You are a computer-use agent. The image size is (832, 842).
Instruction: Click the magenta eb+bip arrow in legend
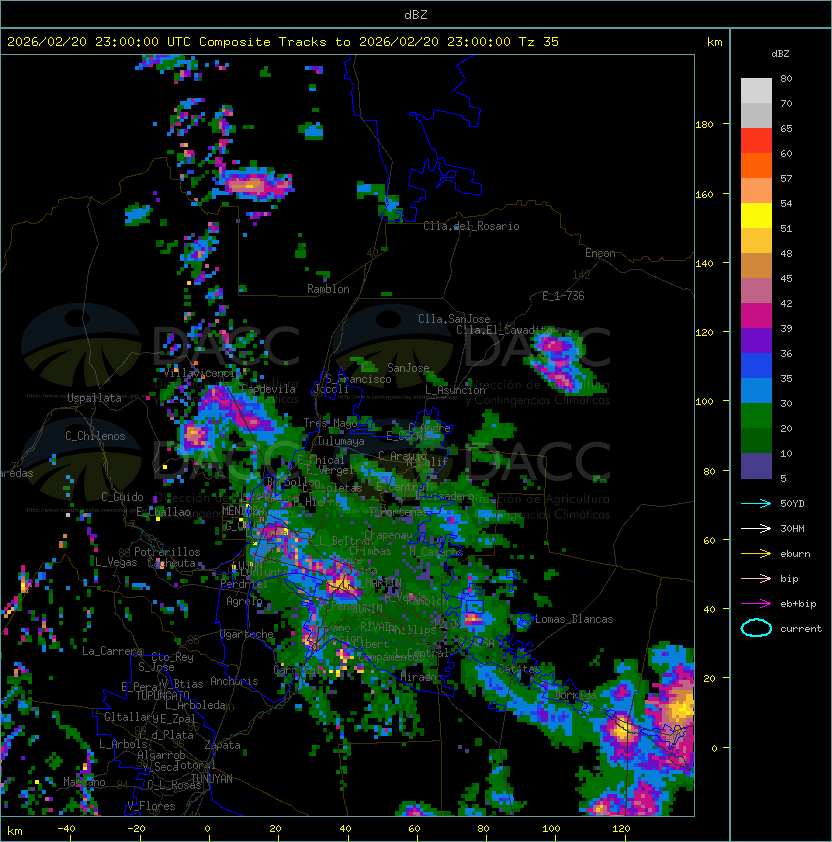click(x=756, y=604)
